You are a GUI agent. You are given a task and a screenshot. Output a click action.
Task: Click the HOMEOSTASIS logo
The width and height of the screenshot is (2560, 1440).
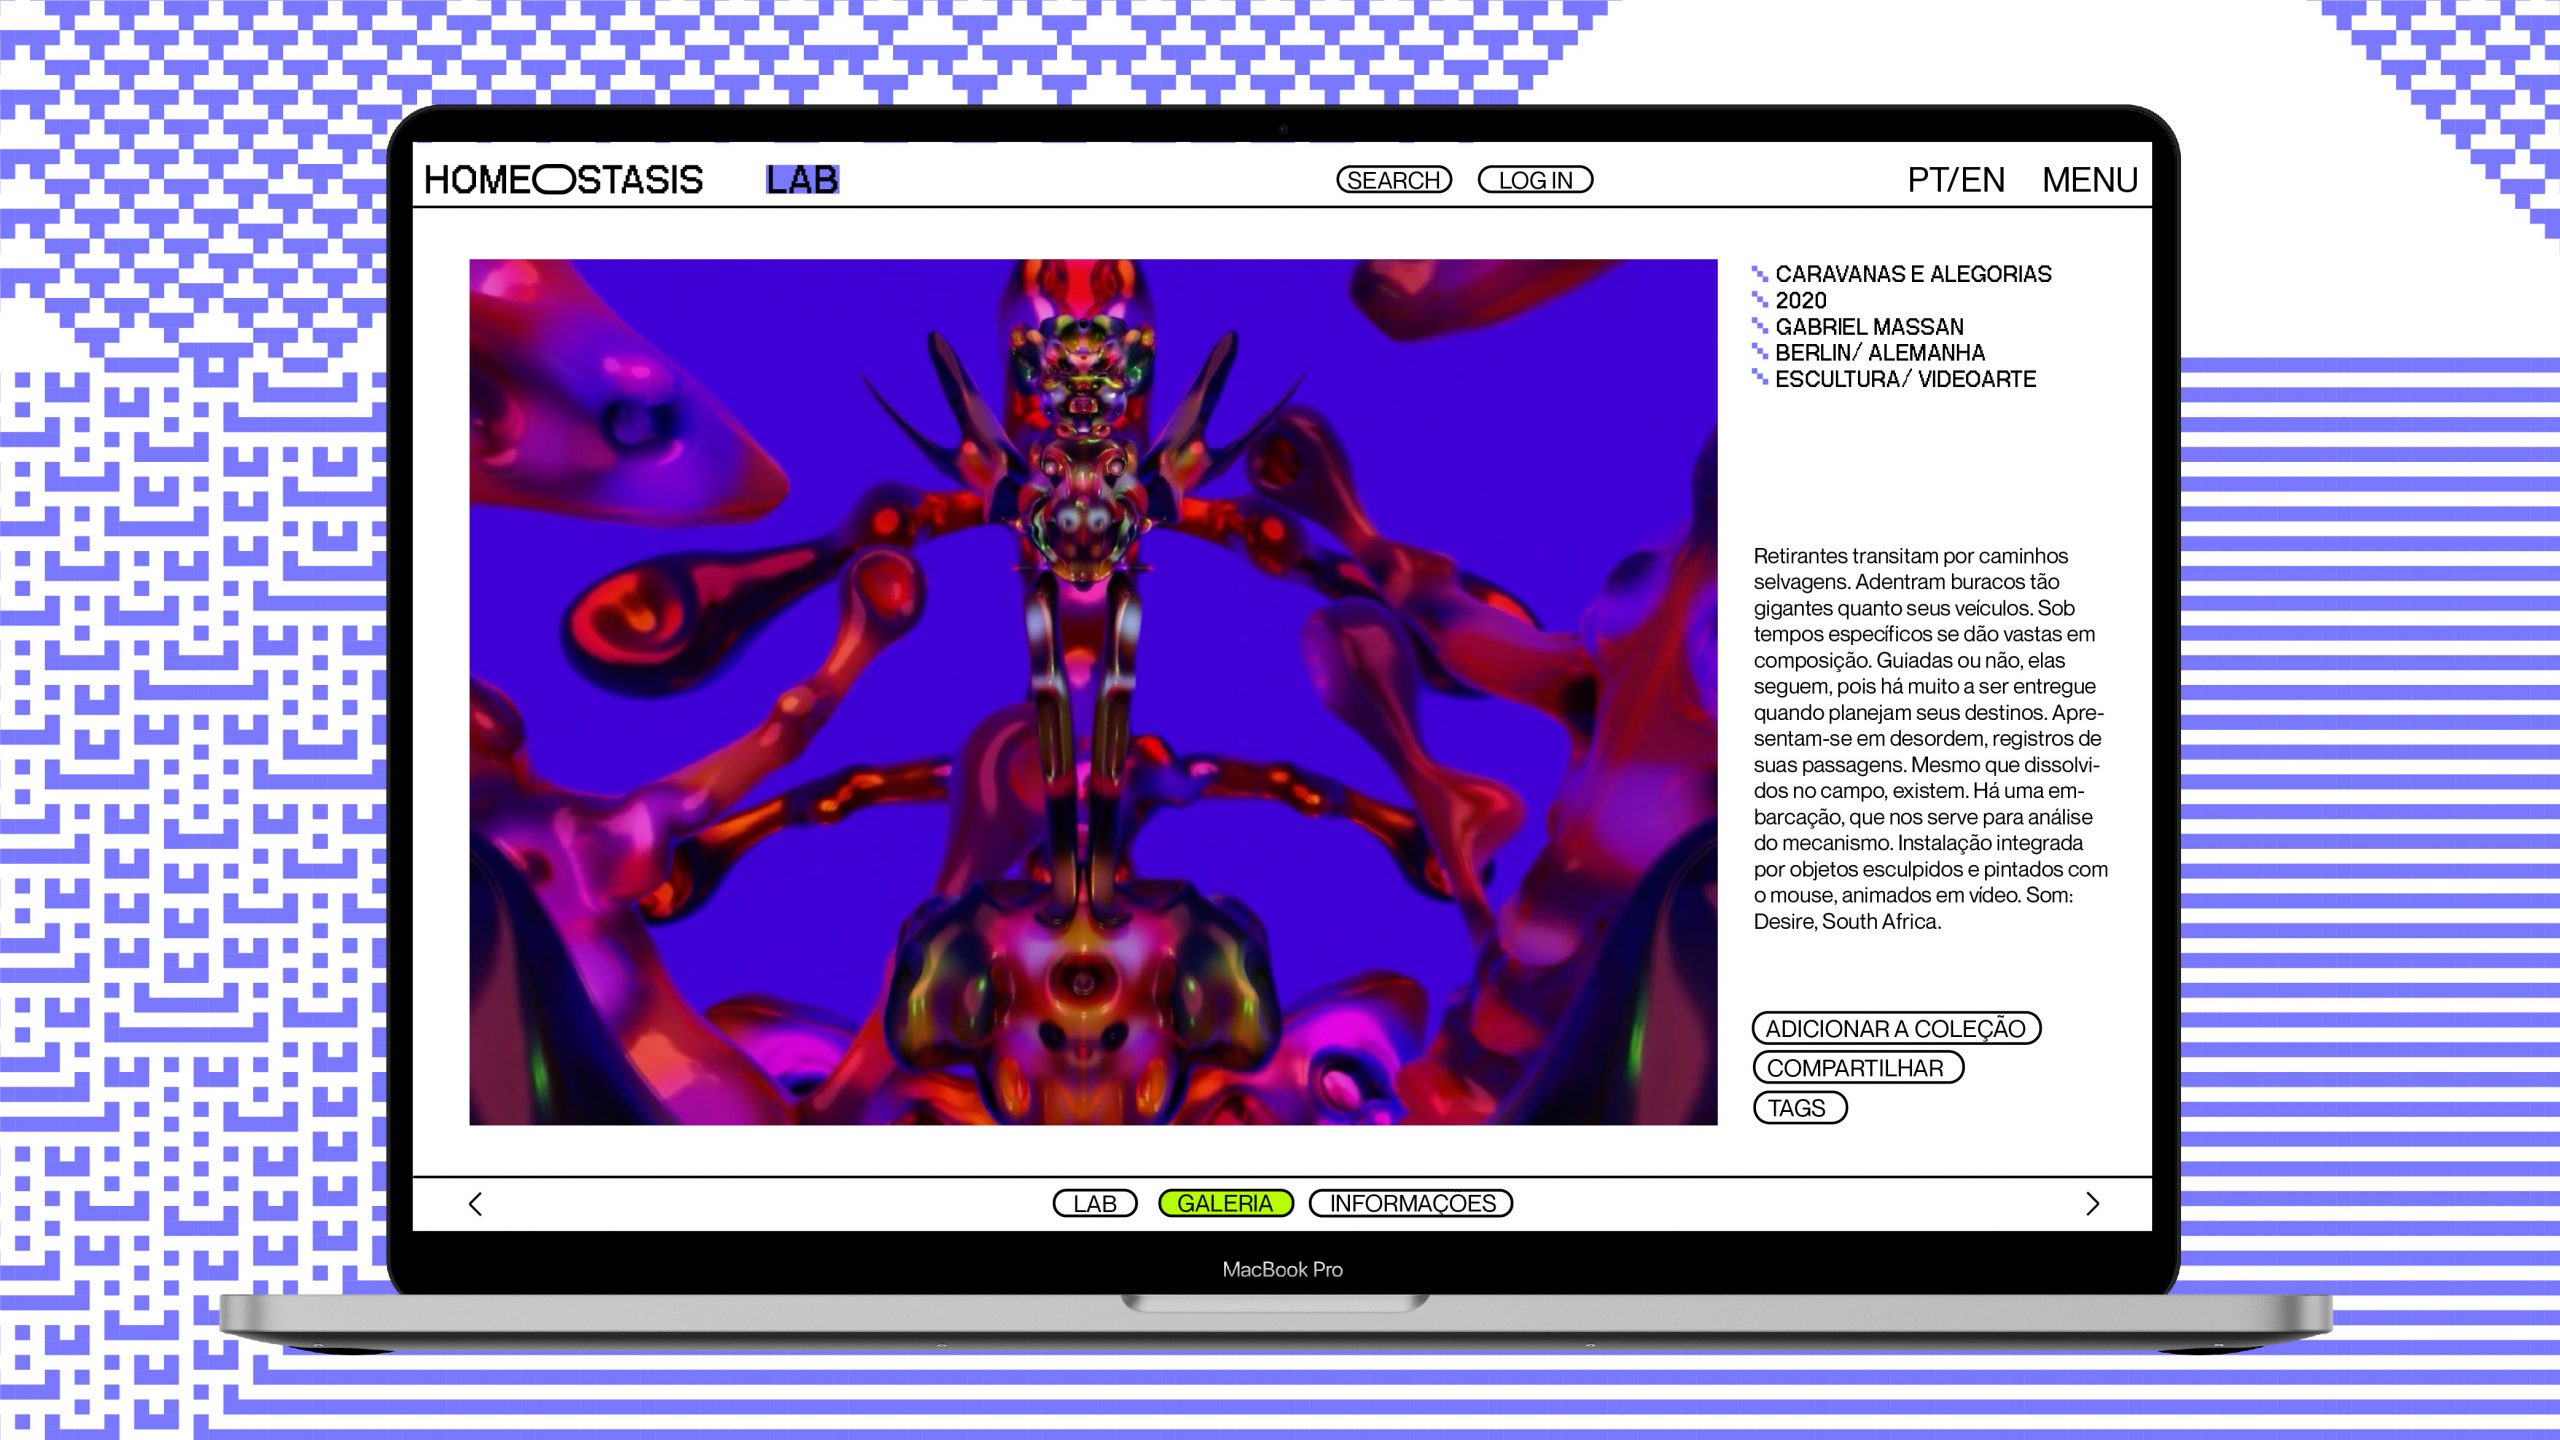pyautogui.click(x=564, y=180)
